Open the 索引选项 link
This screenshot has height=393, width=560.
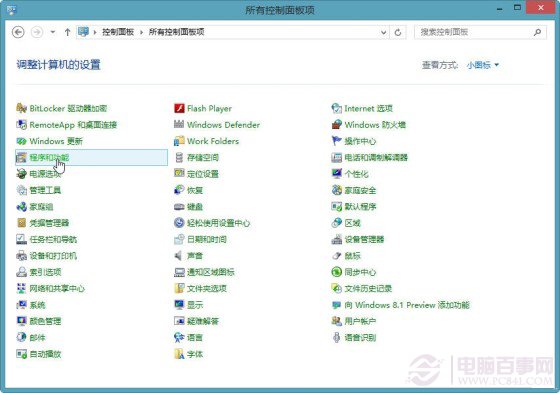[x=45, y=272]
